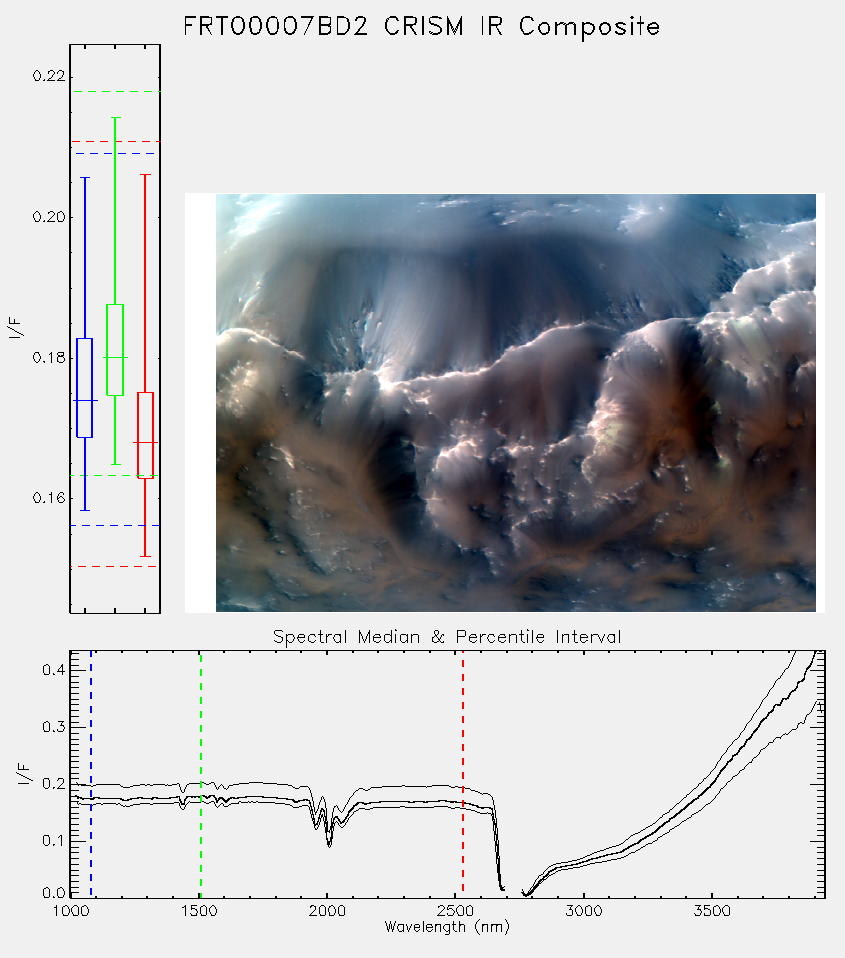Viewport: 845px width, 958px height.
Task: Click the green dashed wavelength marker line
Action: 201,774
